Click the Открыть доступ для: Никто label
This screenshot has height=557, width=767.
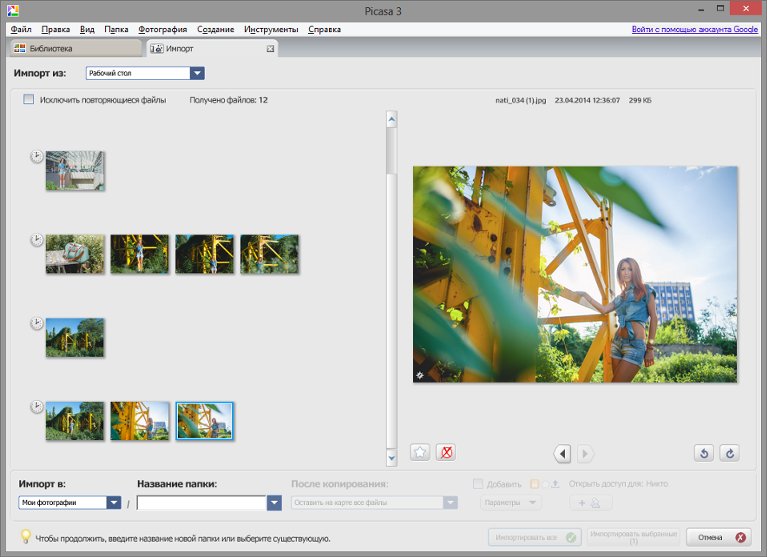618,484
